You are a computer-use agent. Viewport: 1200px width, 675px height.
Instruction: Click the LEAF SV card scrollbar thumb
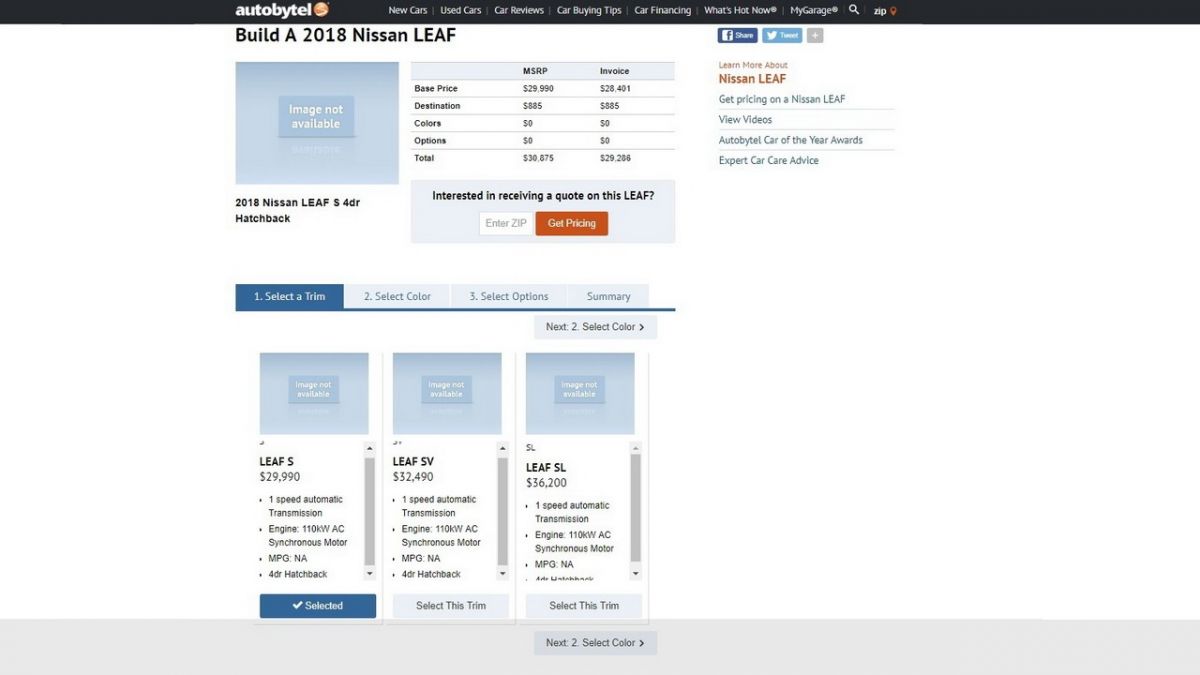pos(503,511)
